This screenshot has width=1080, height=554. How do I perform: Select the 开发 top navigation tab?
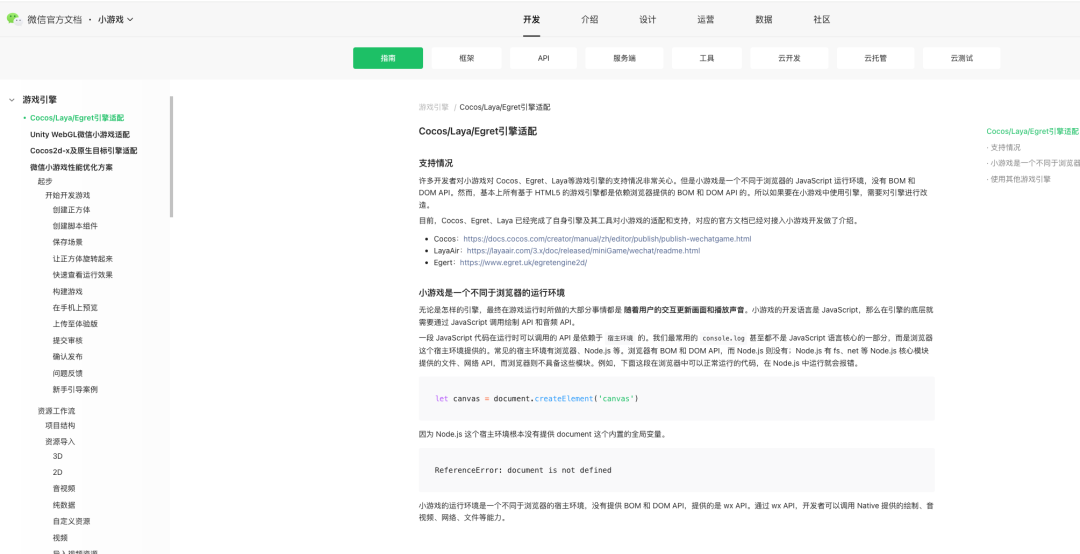pyautogui.click(x=531, y=19)
